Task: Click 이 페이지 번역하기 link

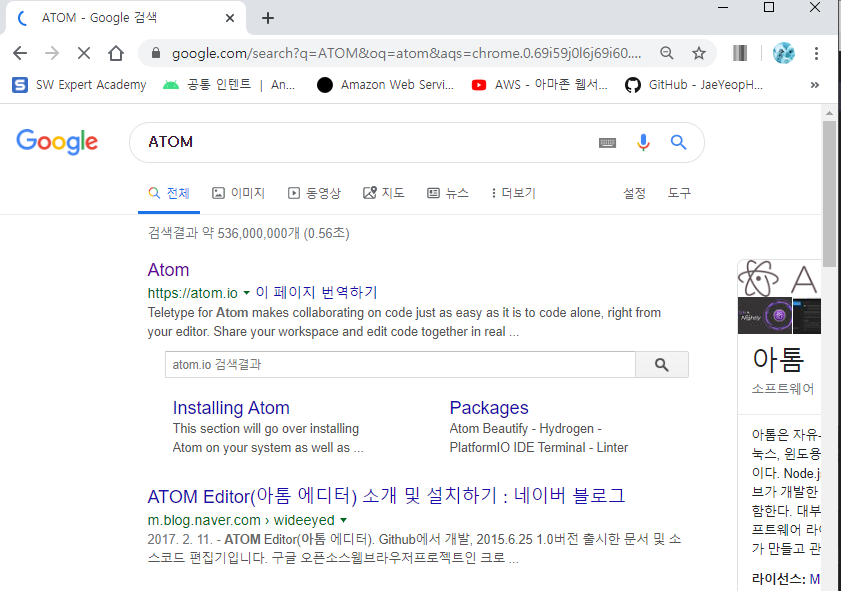Action: [x=316, y=292]
